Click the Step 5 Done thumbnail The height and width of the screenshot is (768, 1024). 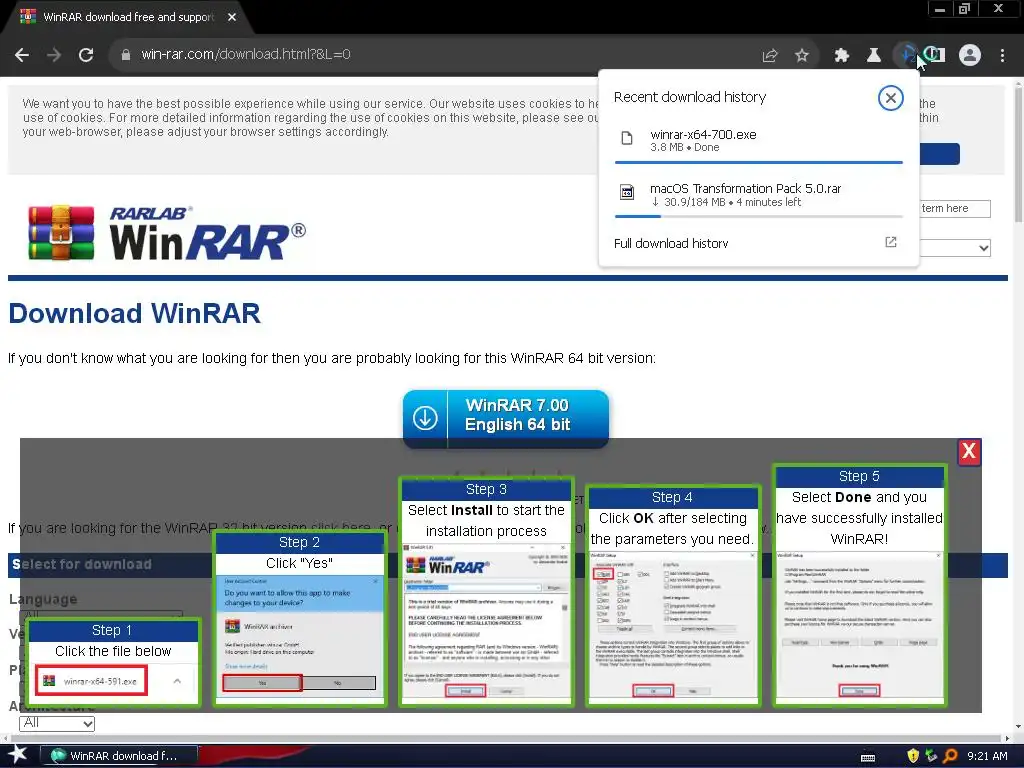(x=859, y=585)
